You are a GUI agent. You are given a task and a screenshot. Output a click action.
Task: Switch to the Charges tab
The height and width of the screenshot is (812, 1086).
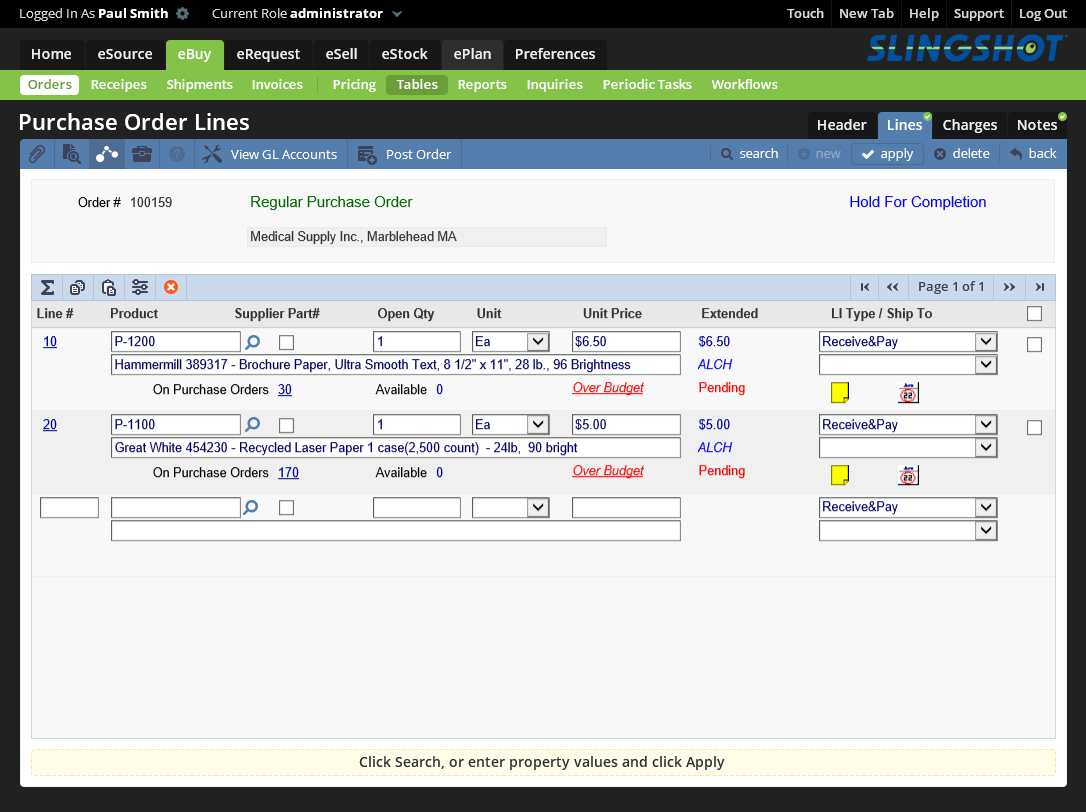pyautogui.click(x=969, y=125)
